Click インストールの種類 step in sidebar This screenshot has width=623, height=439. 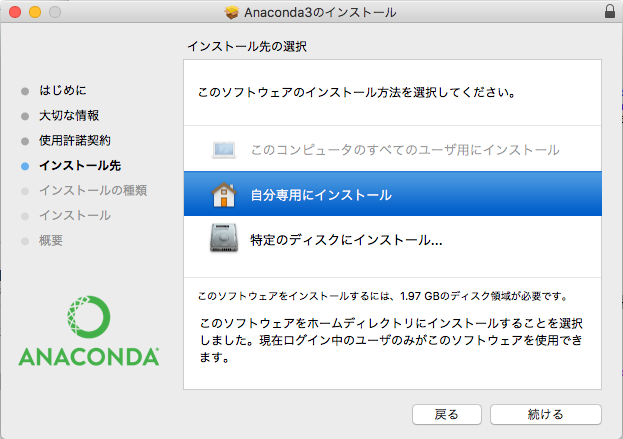93,190
